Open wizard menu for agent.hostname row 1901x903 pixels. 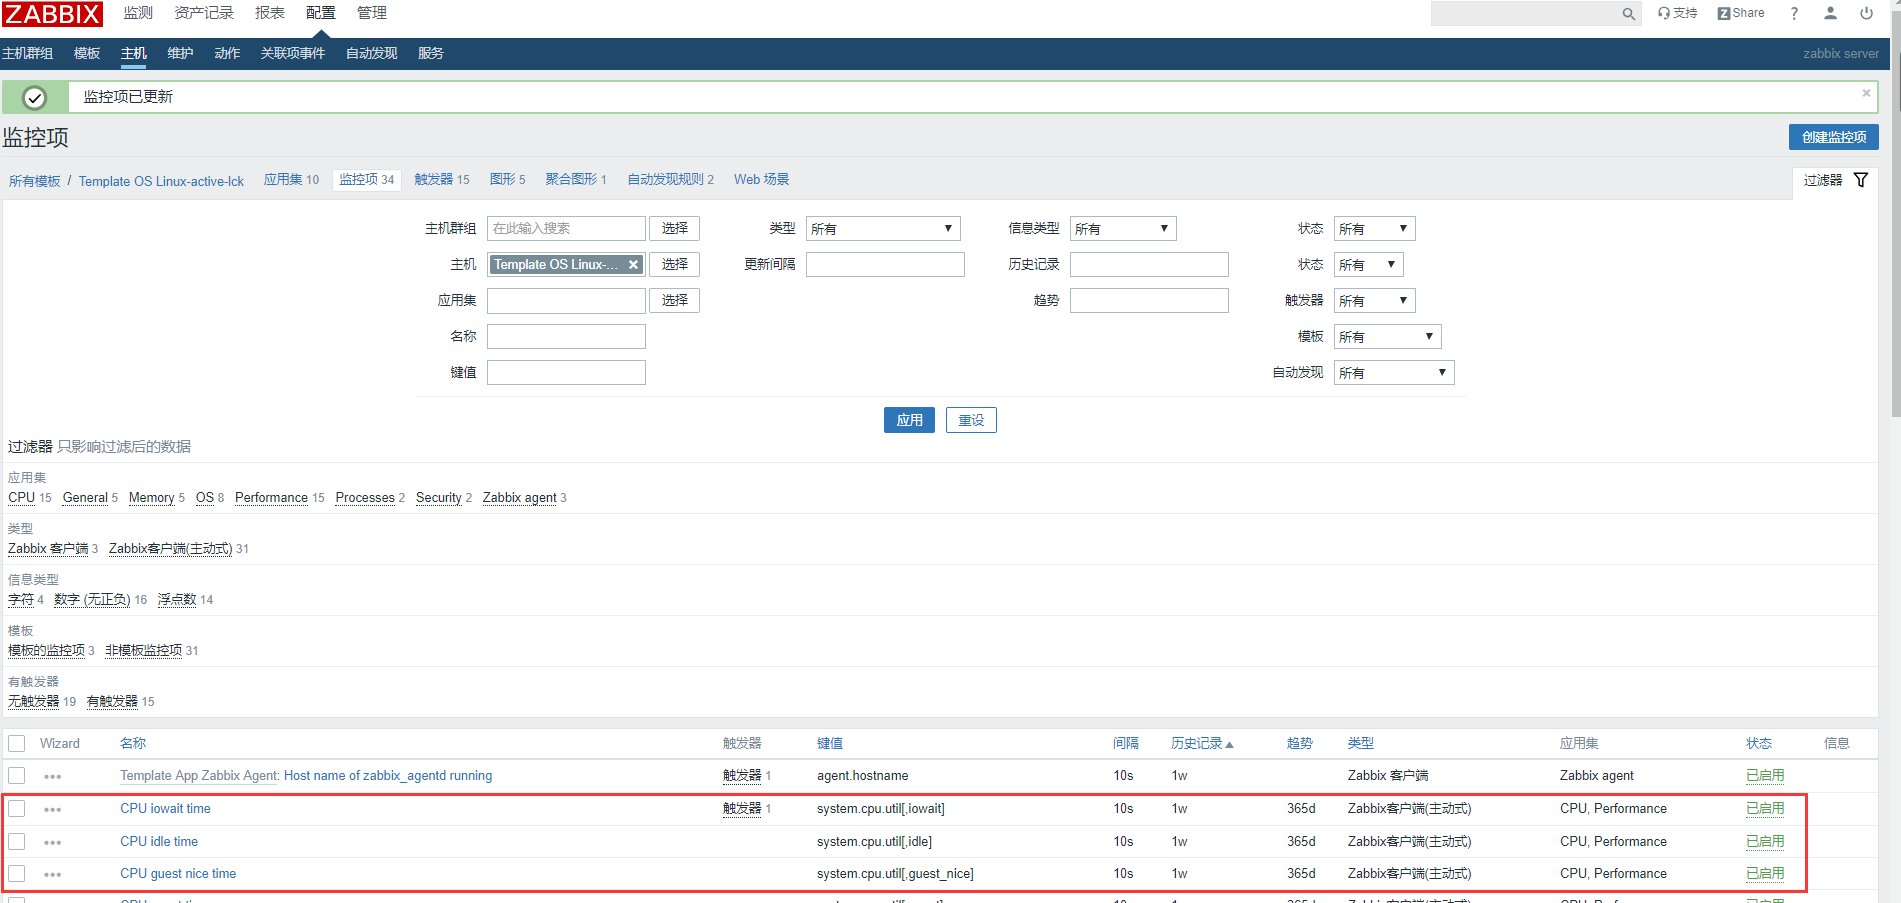[53, 776]
